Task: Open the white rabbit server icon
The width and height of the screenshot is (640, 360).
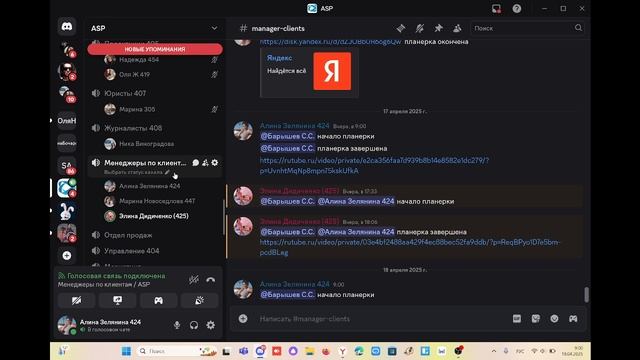Action: click(67, 211)
